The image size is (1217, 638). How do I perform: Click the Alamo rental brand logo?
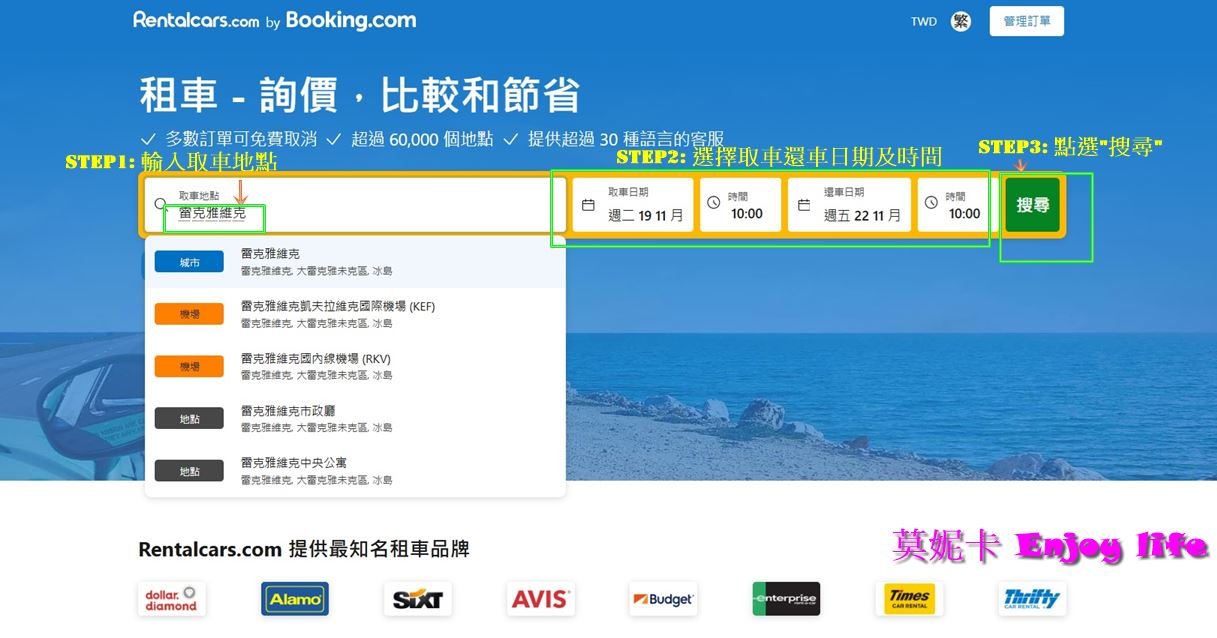(294, 598)
